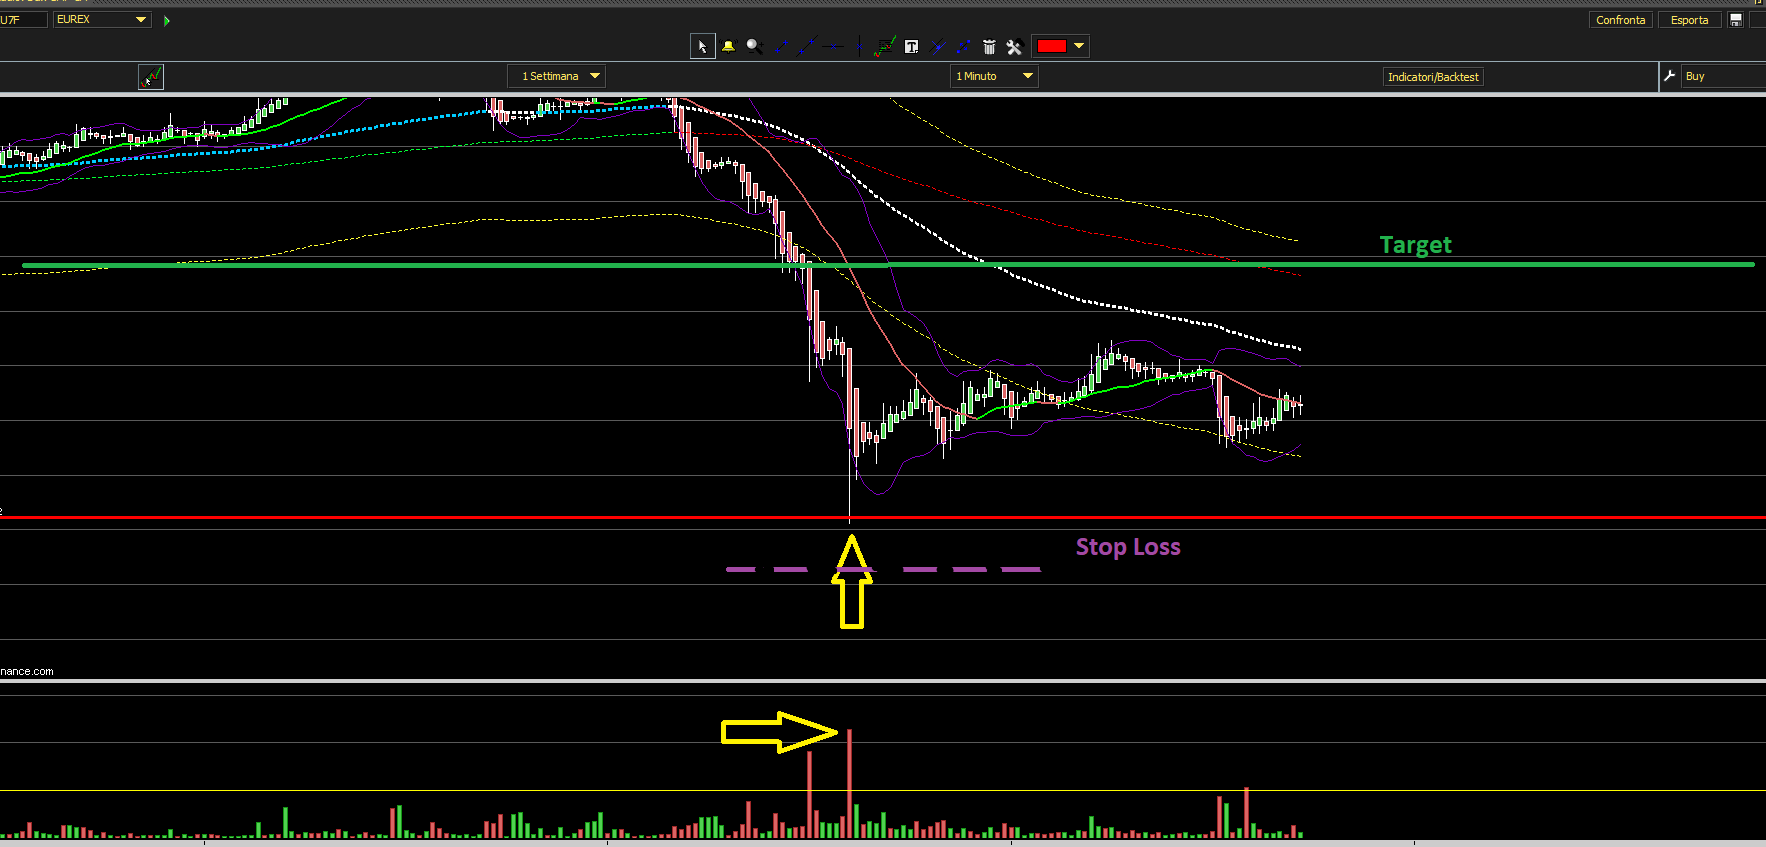Activate the magnifier zoom tool

(x=754, y=46)
